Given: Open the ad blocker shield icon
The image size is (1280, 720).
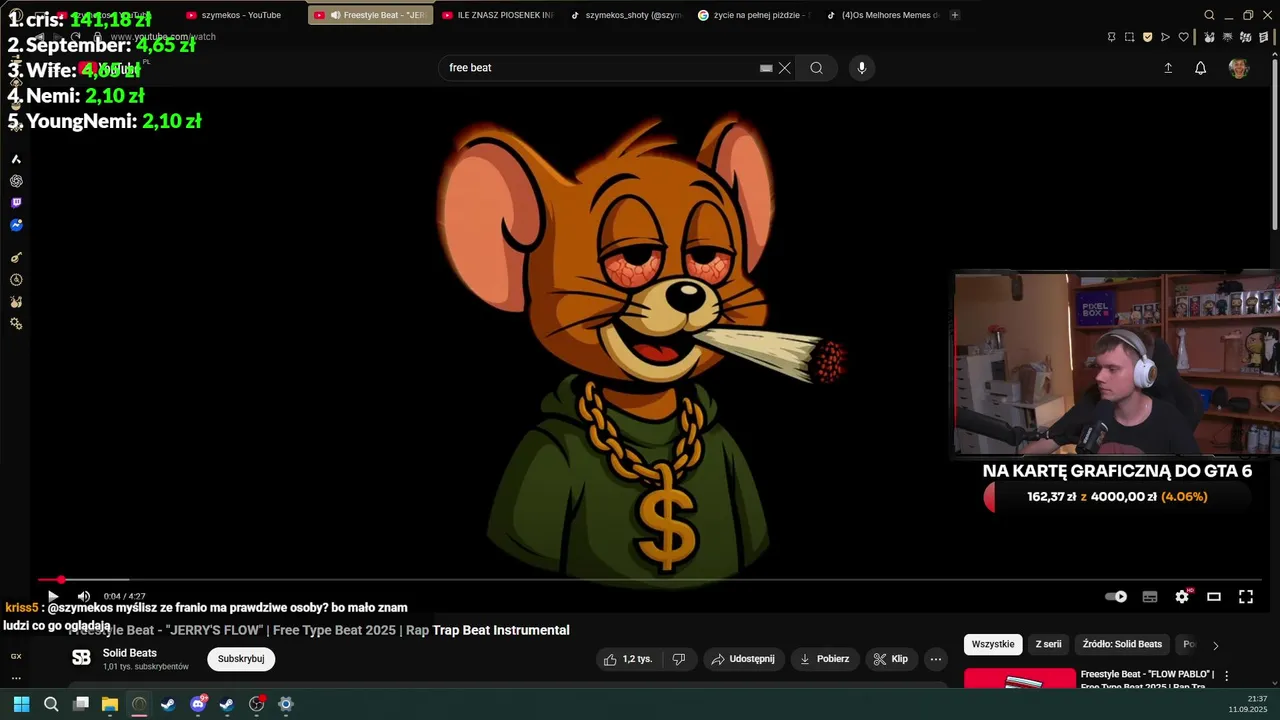Looking at the screenshot, I should point(1147,37).
